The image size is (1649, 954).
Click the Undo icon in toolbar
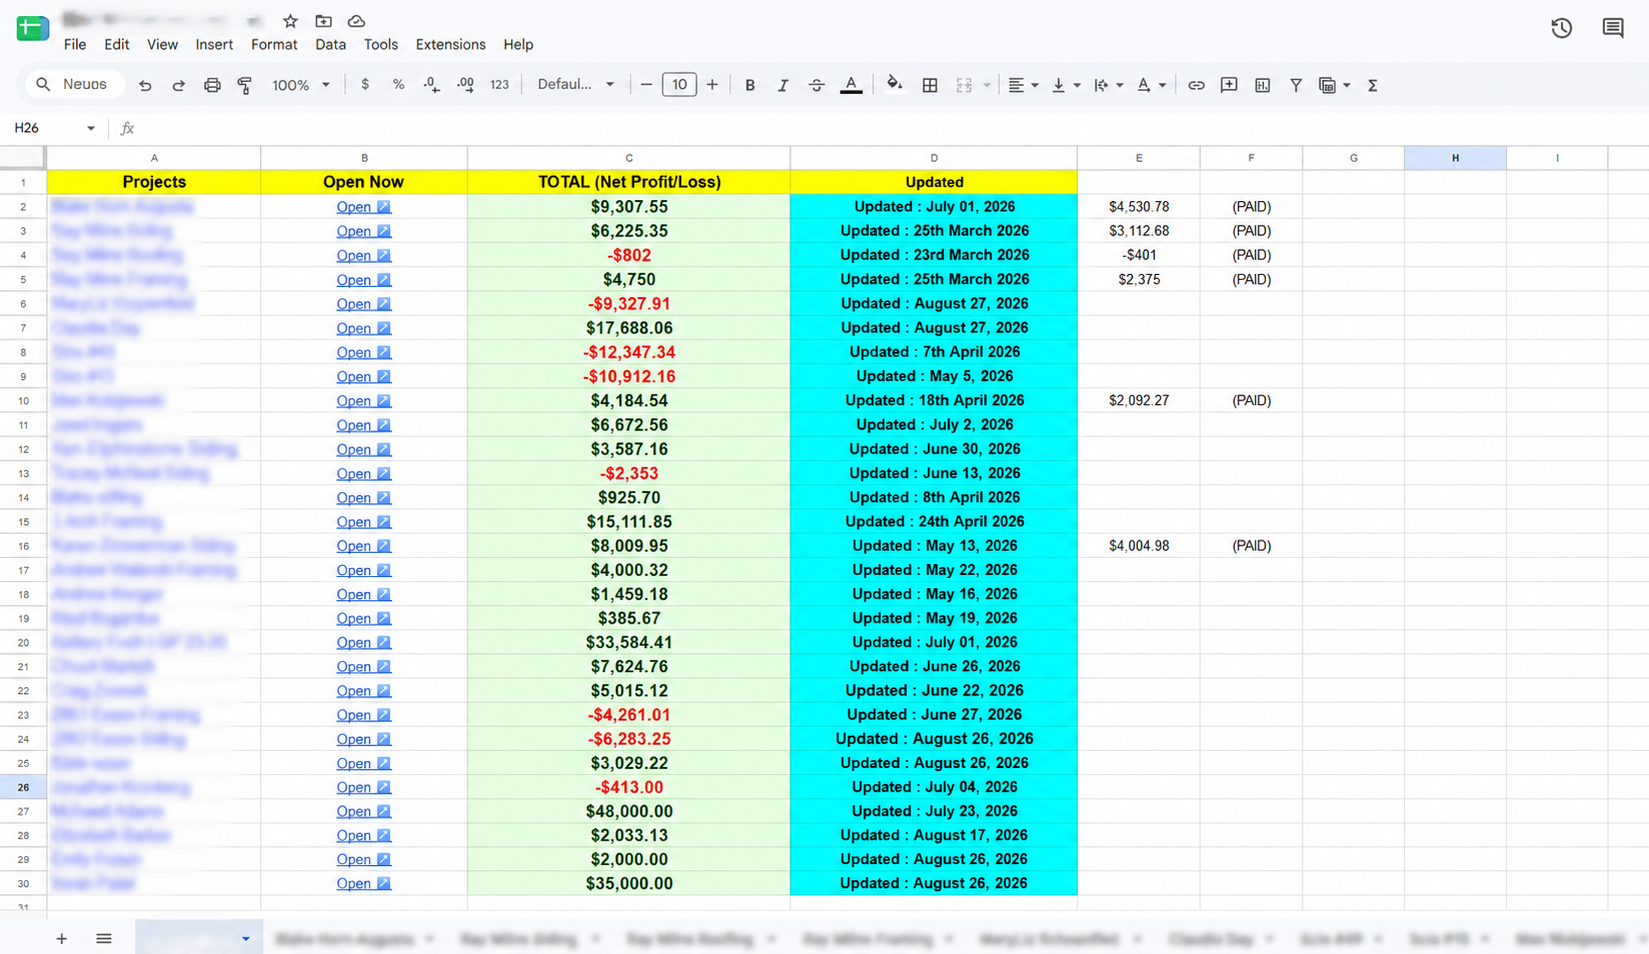145,85
